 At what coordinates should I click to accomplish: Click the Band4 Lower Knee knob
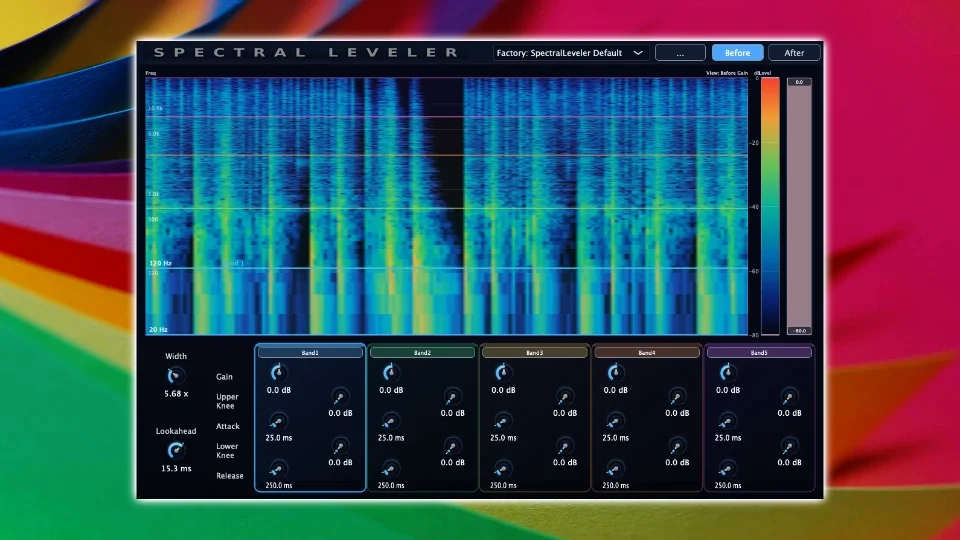[677, 446]
